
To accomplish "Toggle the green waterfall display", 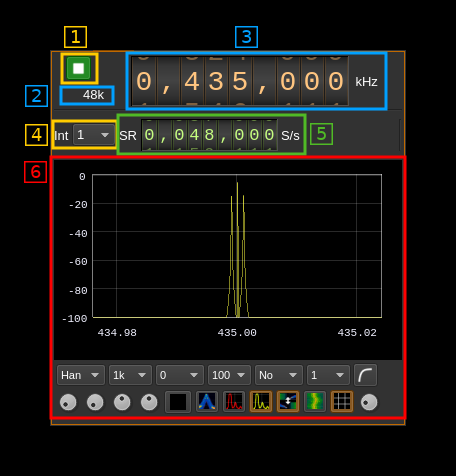I will pos(315,402).
